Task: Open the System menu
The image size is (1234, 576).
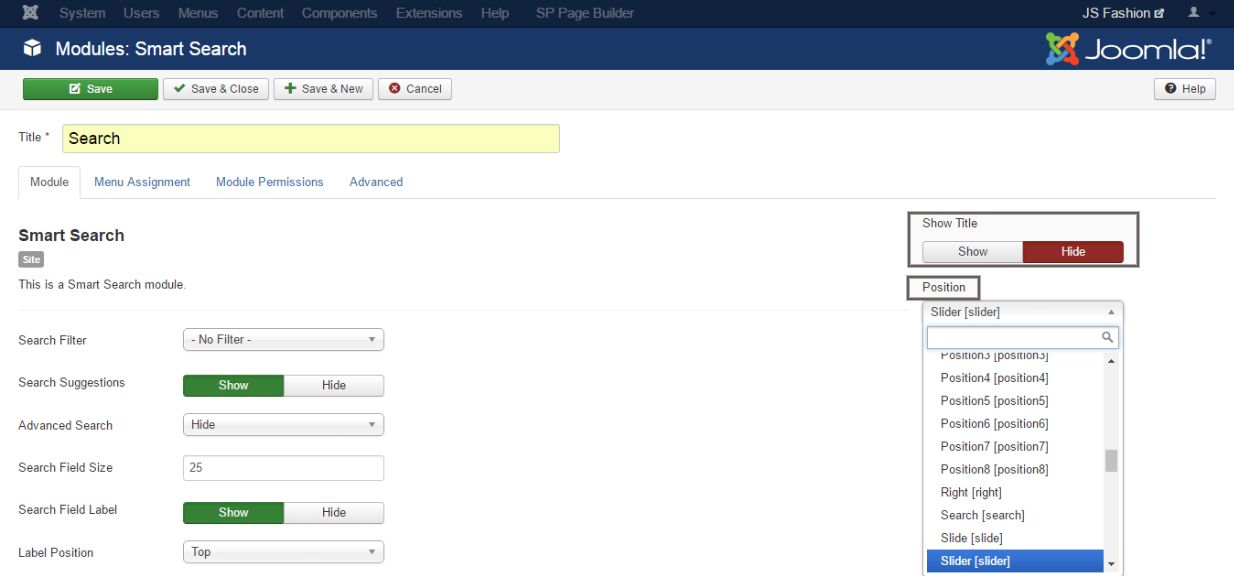Action: click(x=82, y=13)
